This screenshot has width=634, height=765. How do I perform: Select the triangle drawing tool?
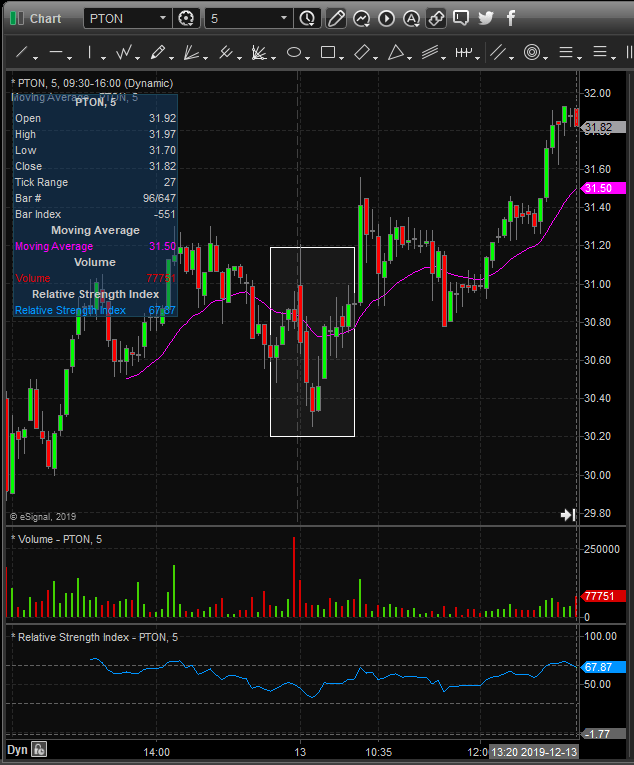(396, 52)
